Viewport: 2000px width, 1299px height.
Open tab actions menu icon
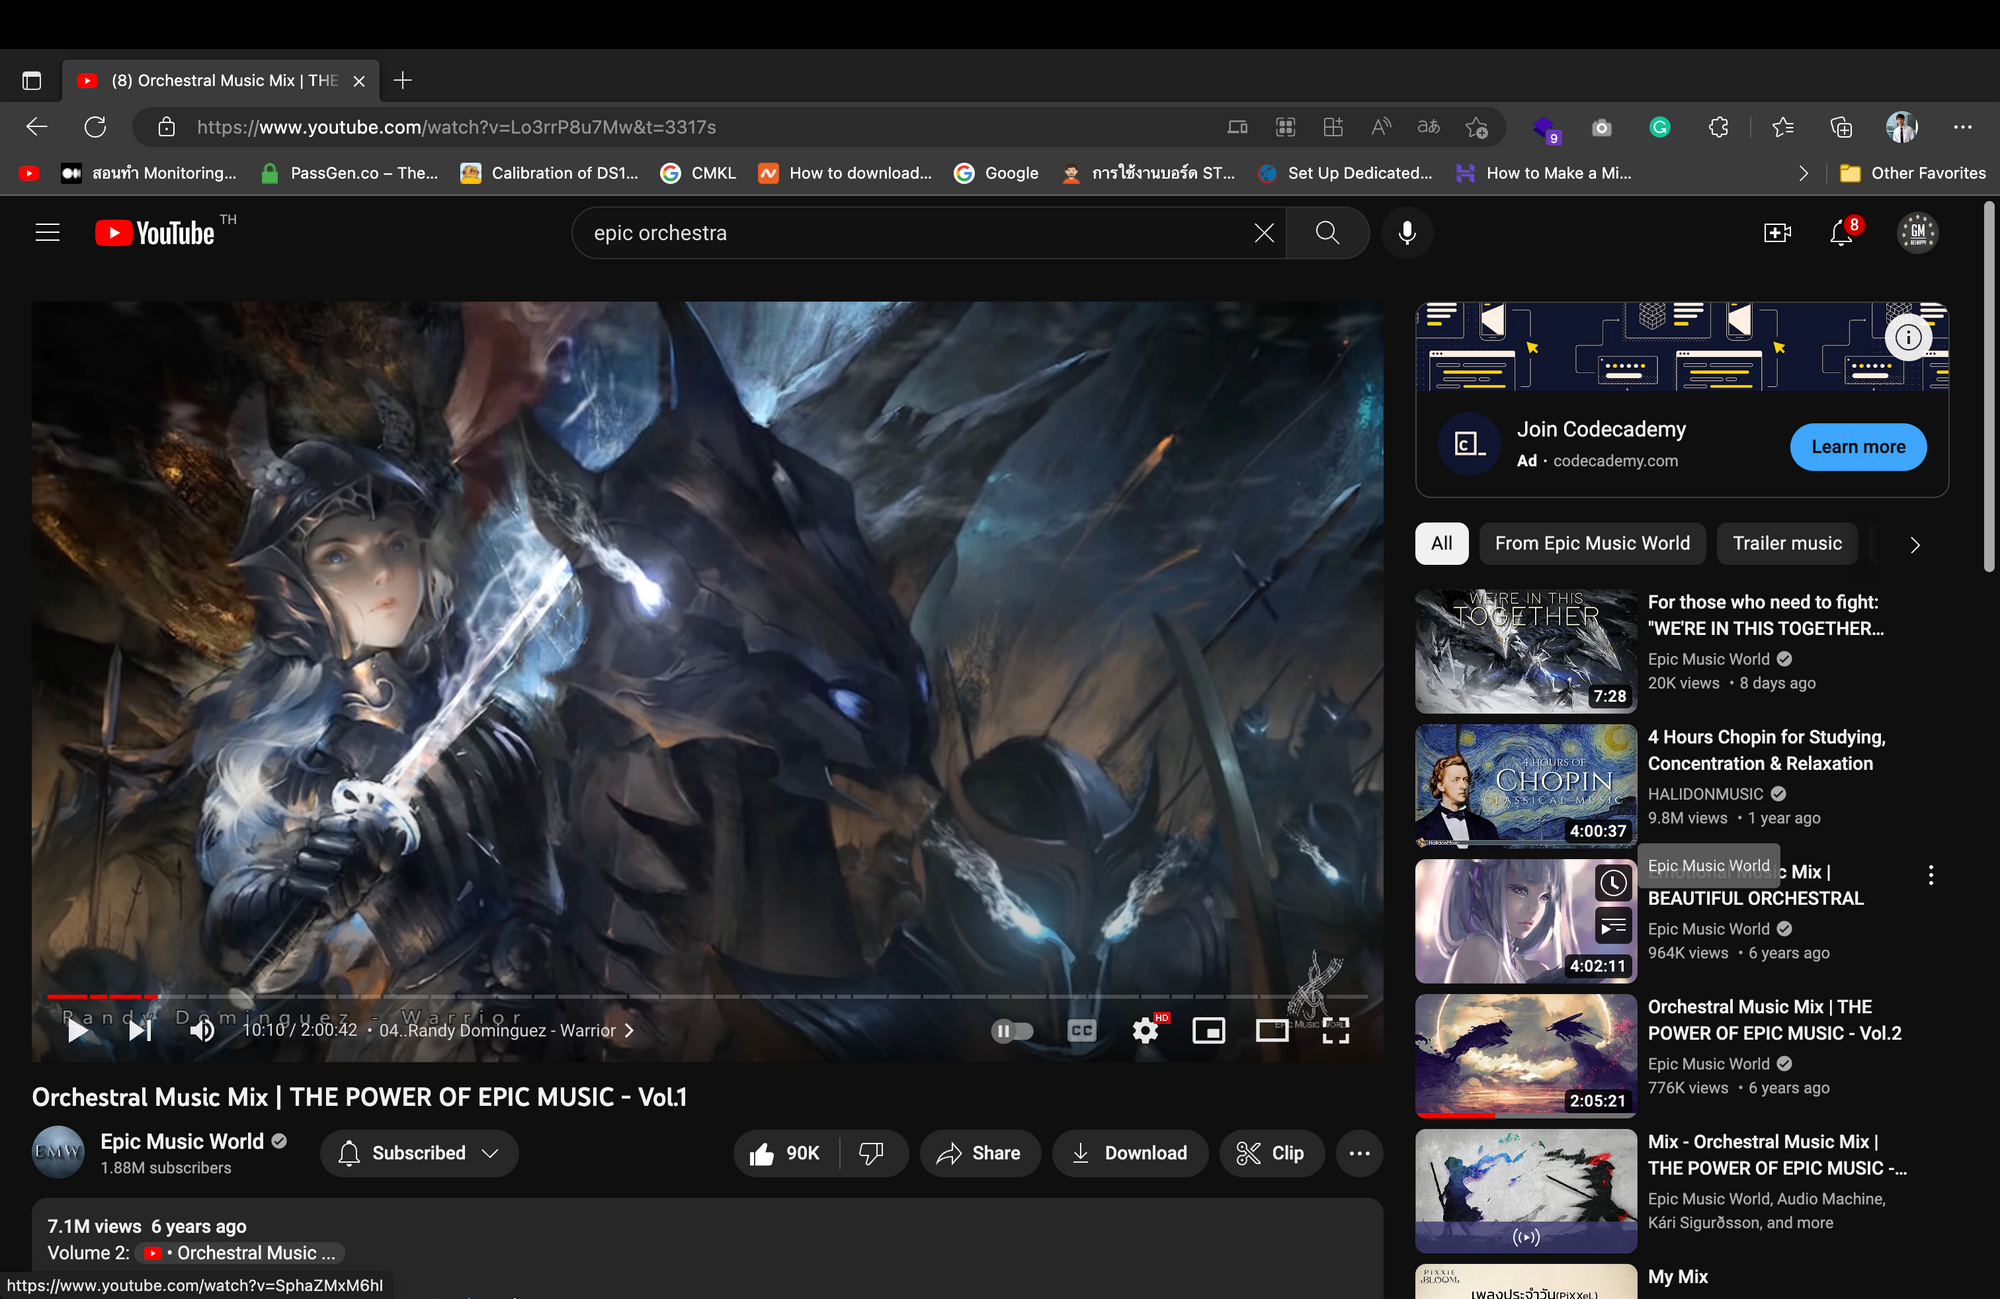click(31, 80)
